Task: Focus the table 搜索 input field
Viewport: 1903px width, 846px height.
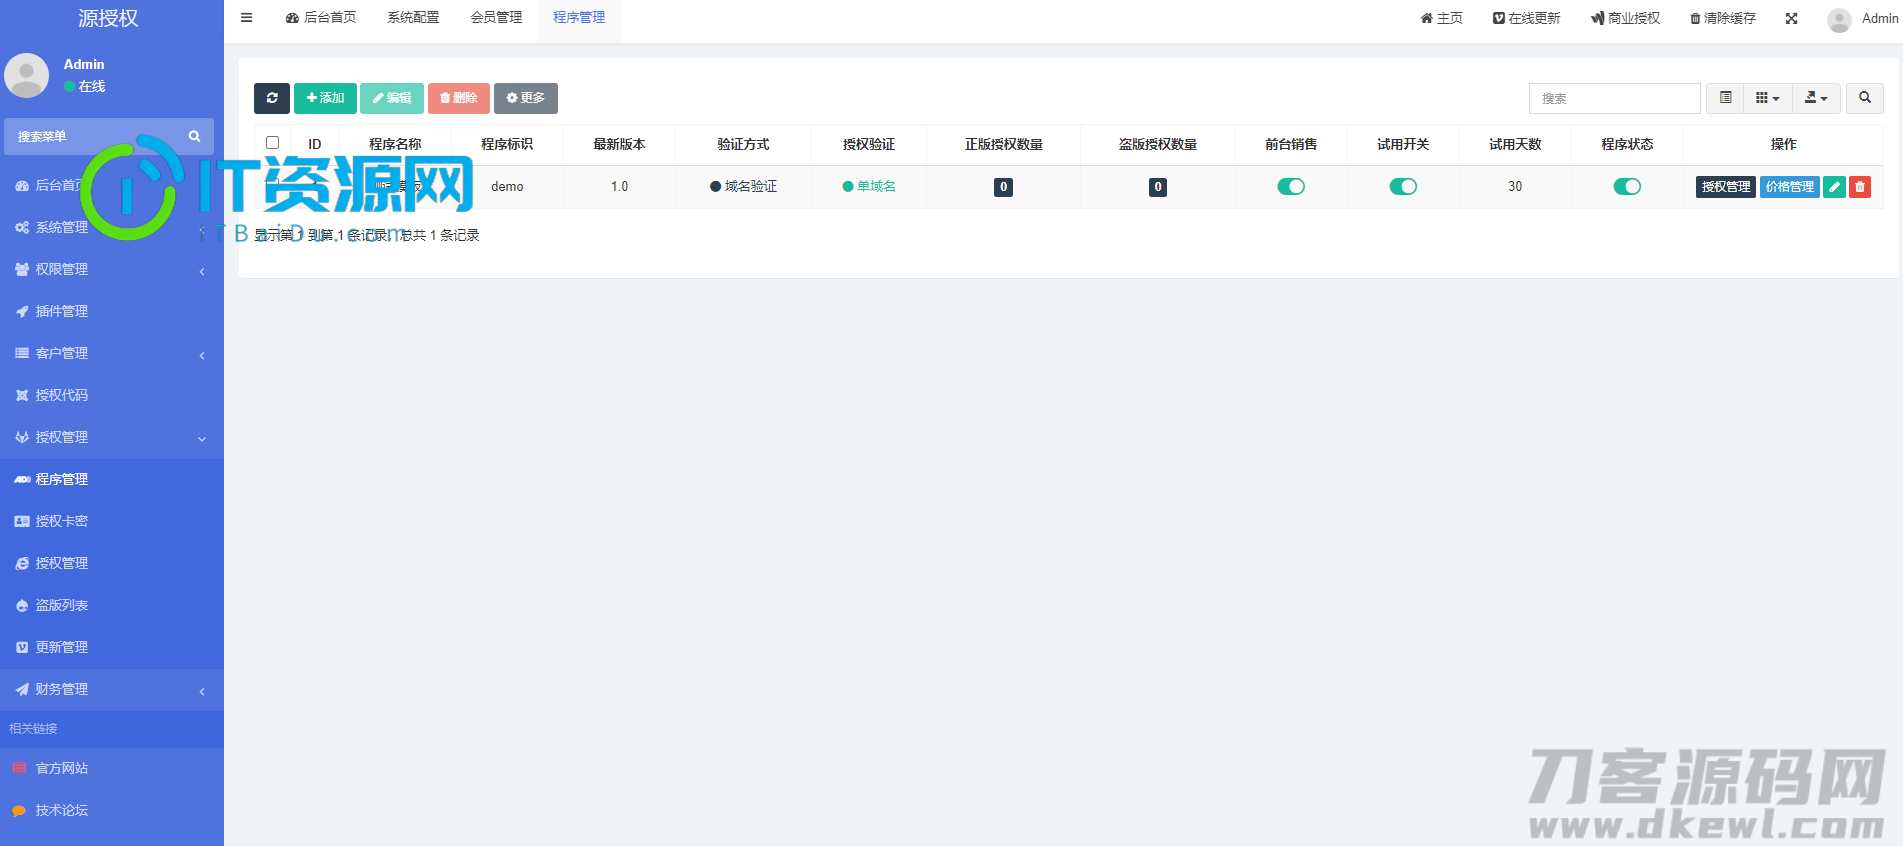Action: point(1614,98)
